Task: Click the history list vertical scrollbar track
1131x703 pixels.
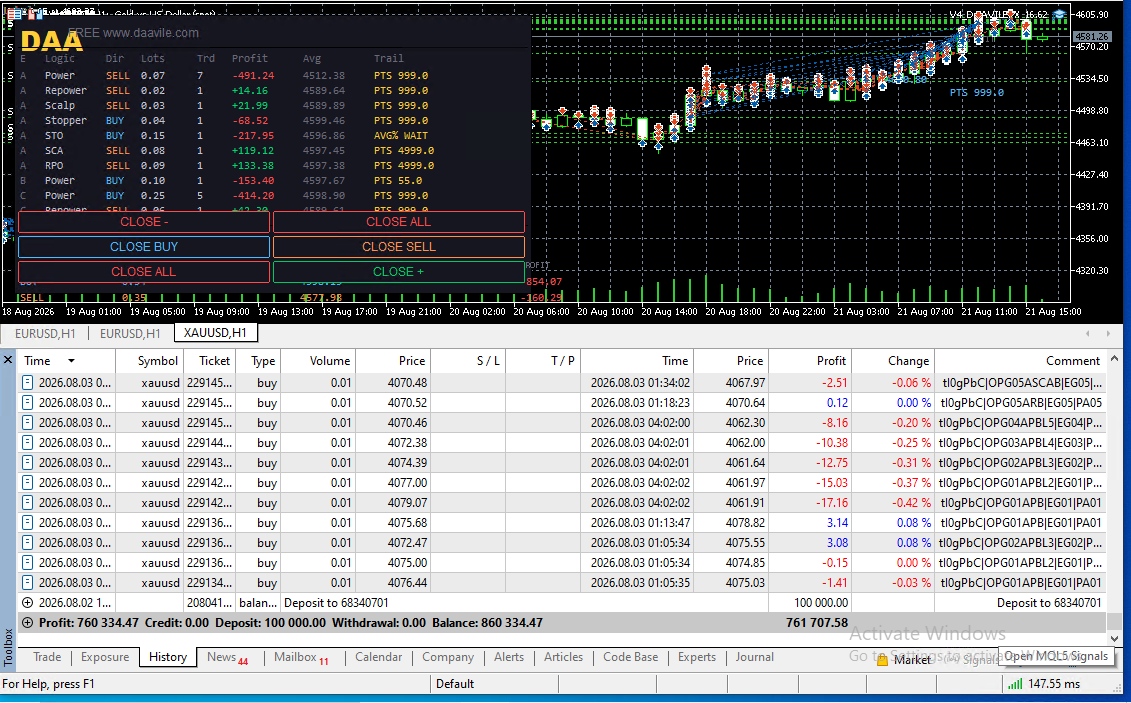Action: (1114, 498)
